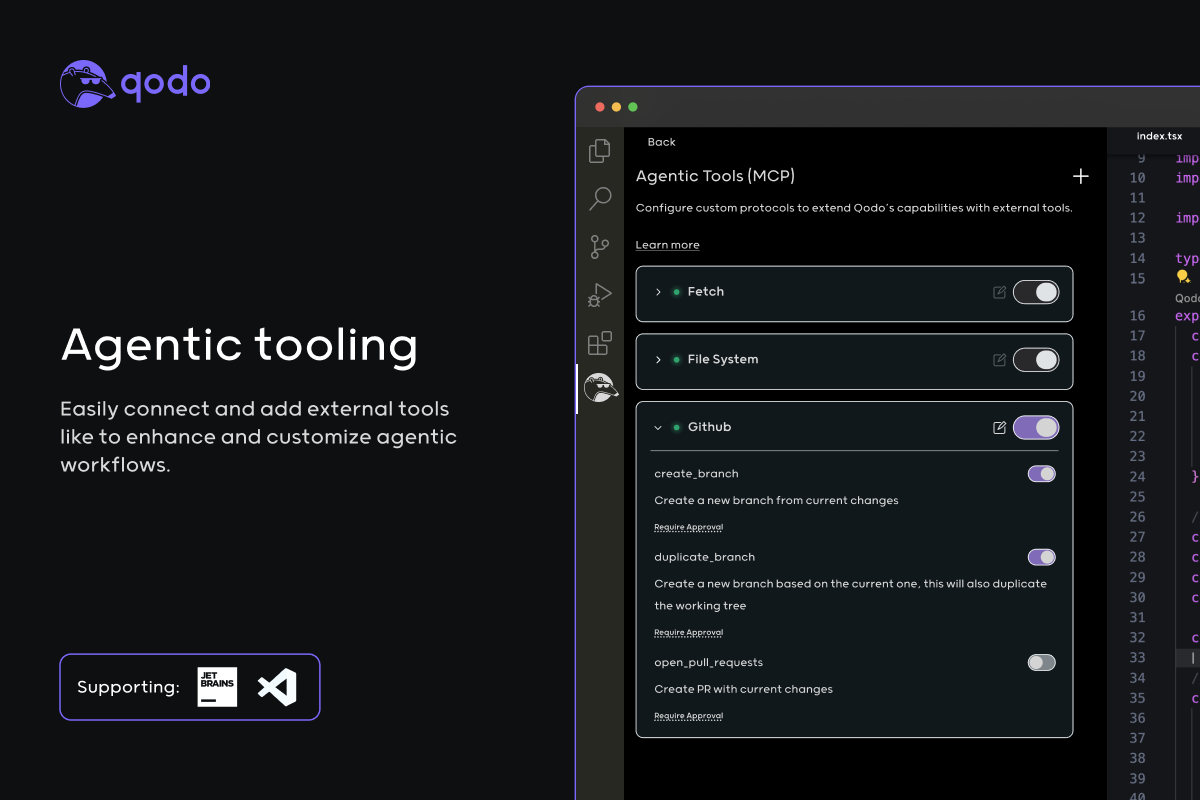1200x800 pixels.
Task: Open the Learn more link
Action: 667,245
